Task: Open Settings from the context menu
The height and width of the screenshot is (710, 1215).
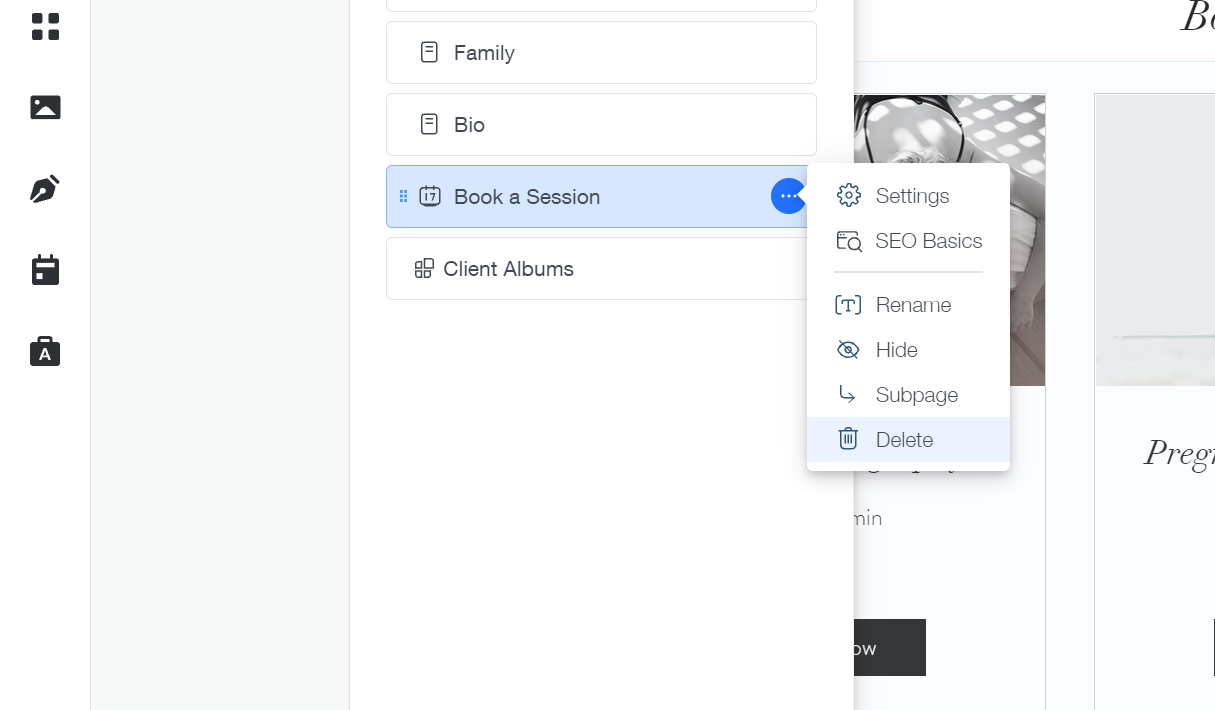Action: pyautogui.click(x=911, y=196)
